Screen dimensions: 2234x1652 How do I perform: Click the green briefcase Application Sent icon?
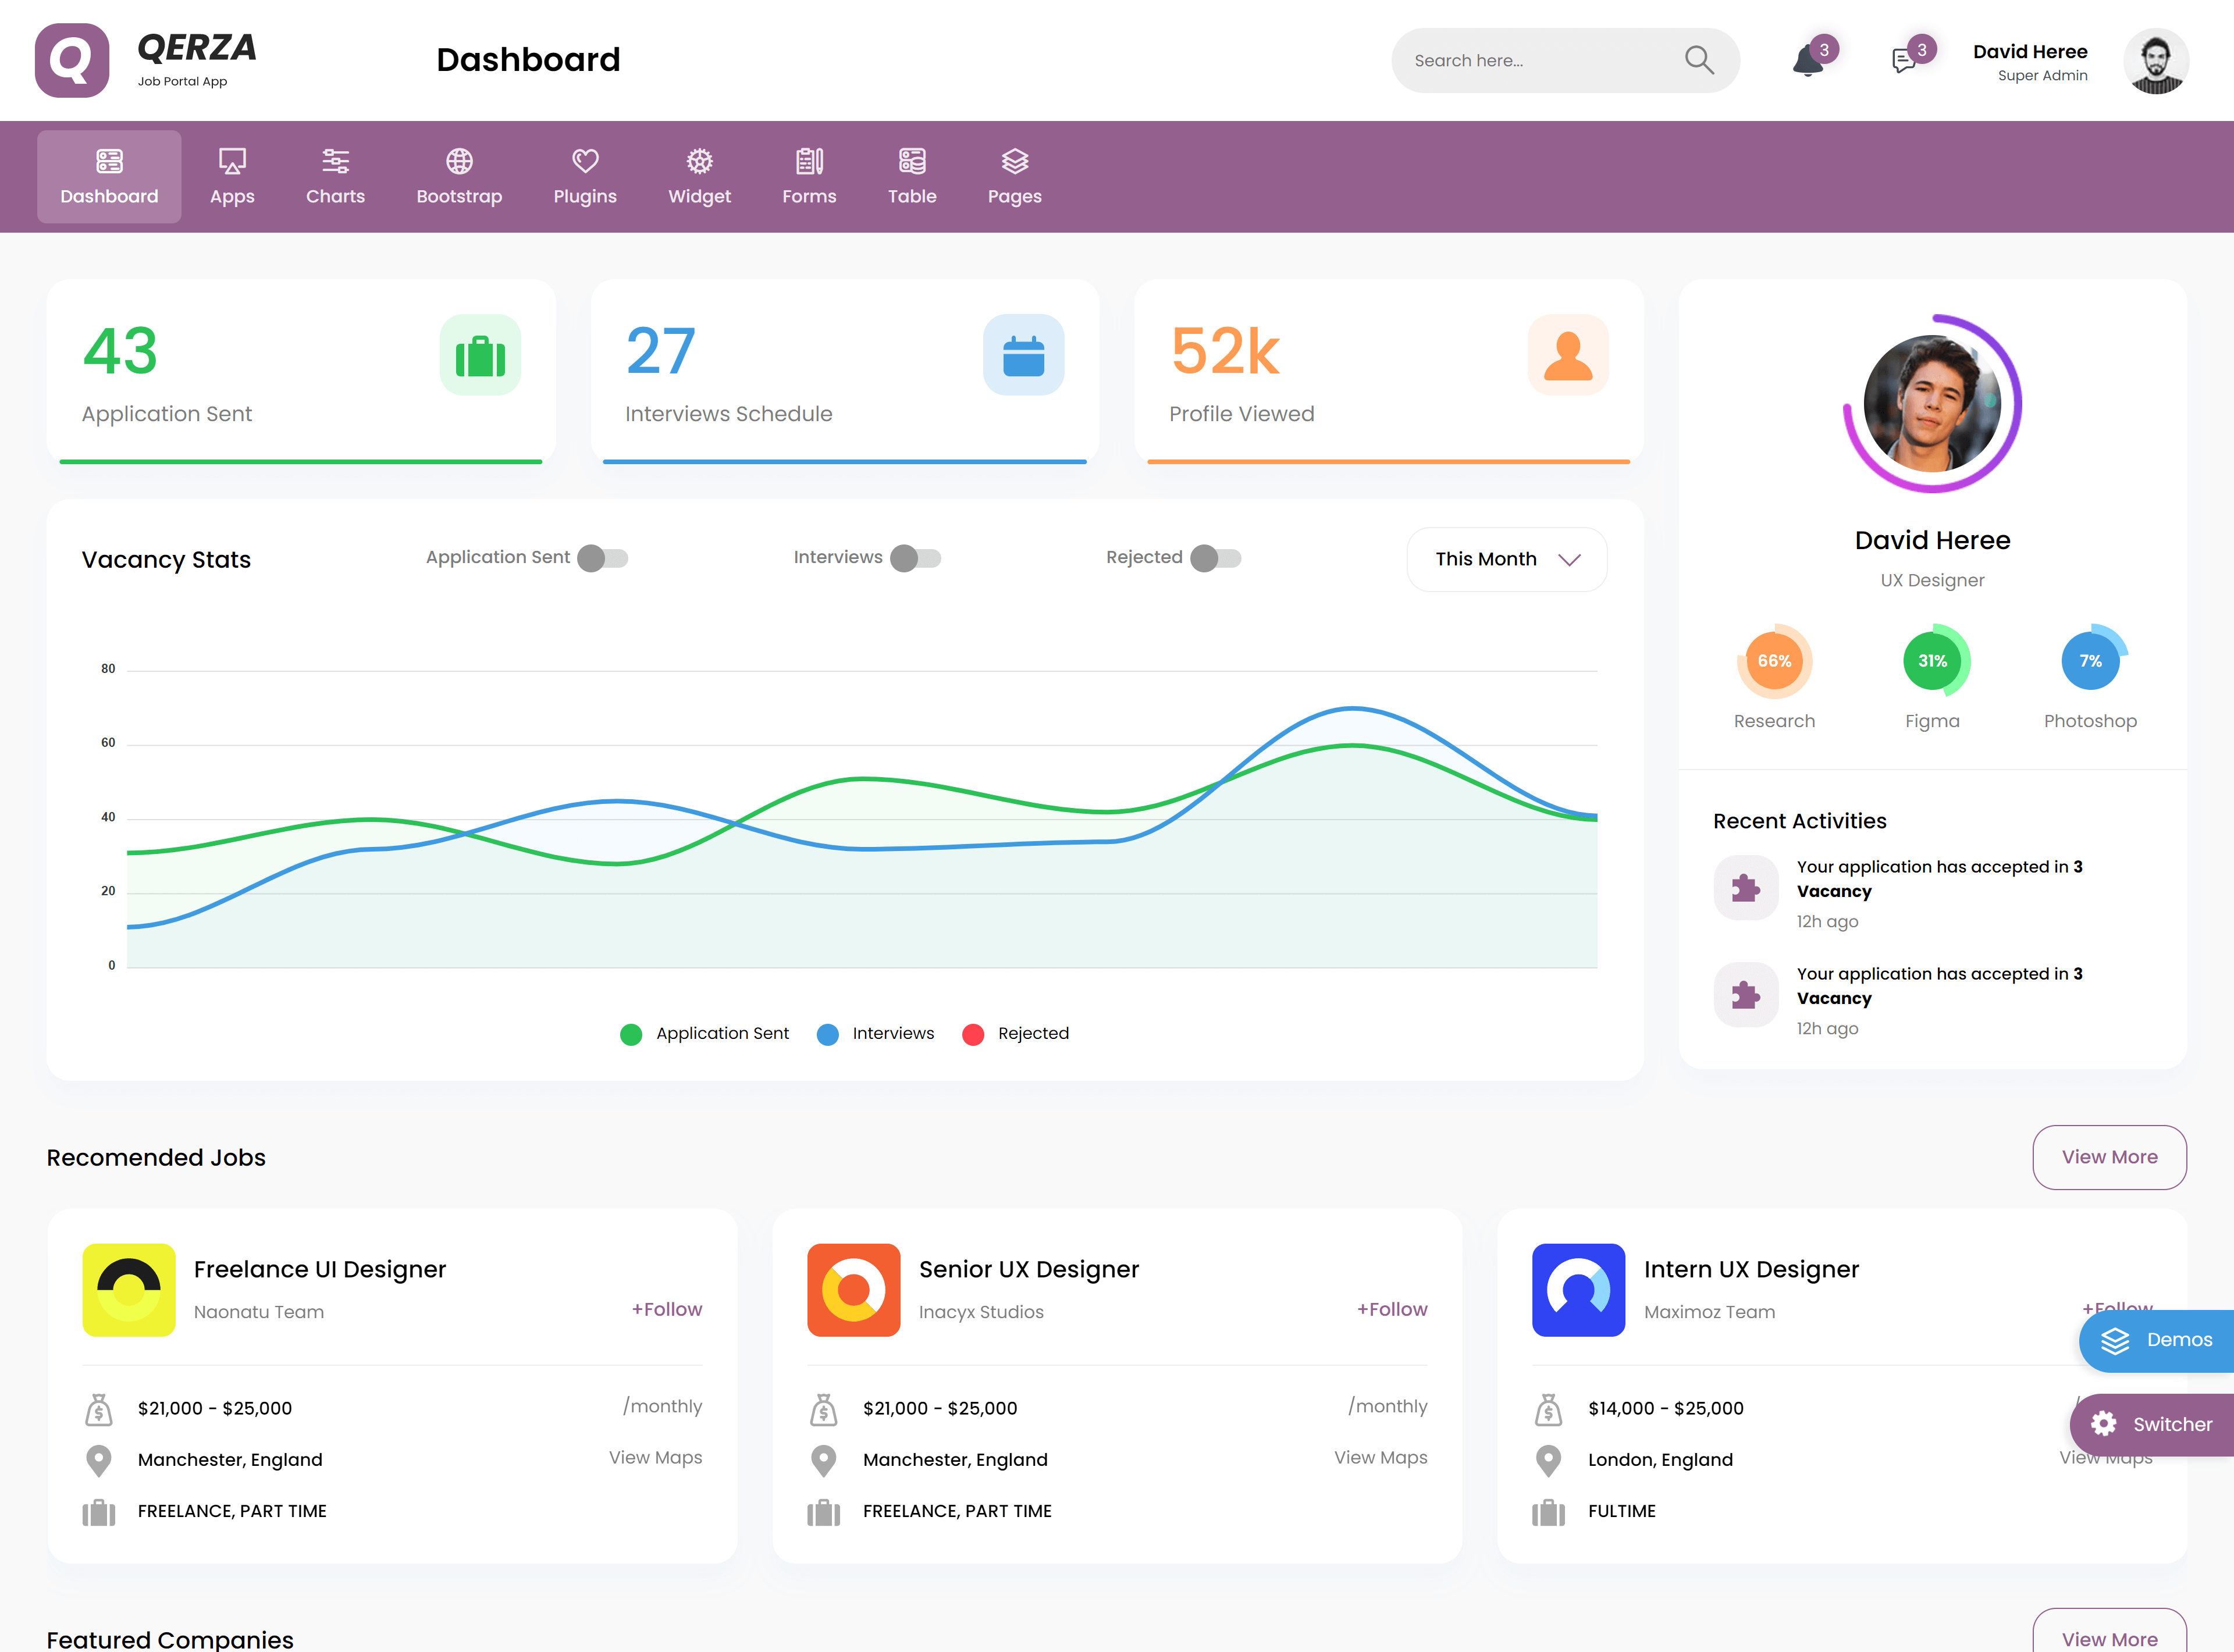pos(480,356)
